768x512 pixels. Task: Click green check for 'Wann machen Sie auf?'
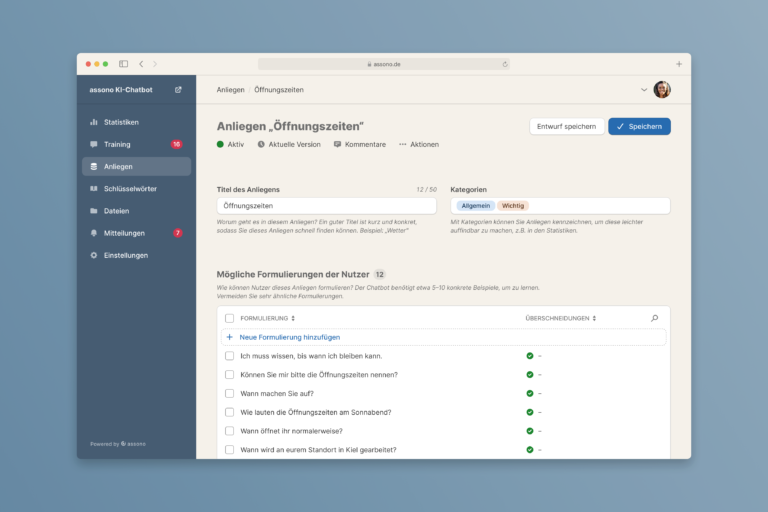click(x=529, y=393)
